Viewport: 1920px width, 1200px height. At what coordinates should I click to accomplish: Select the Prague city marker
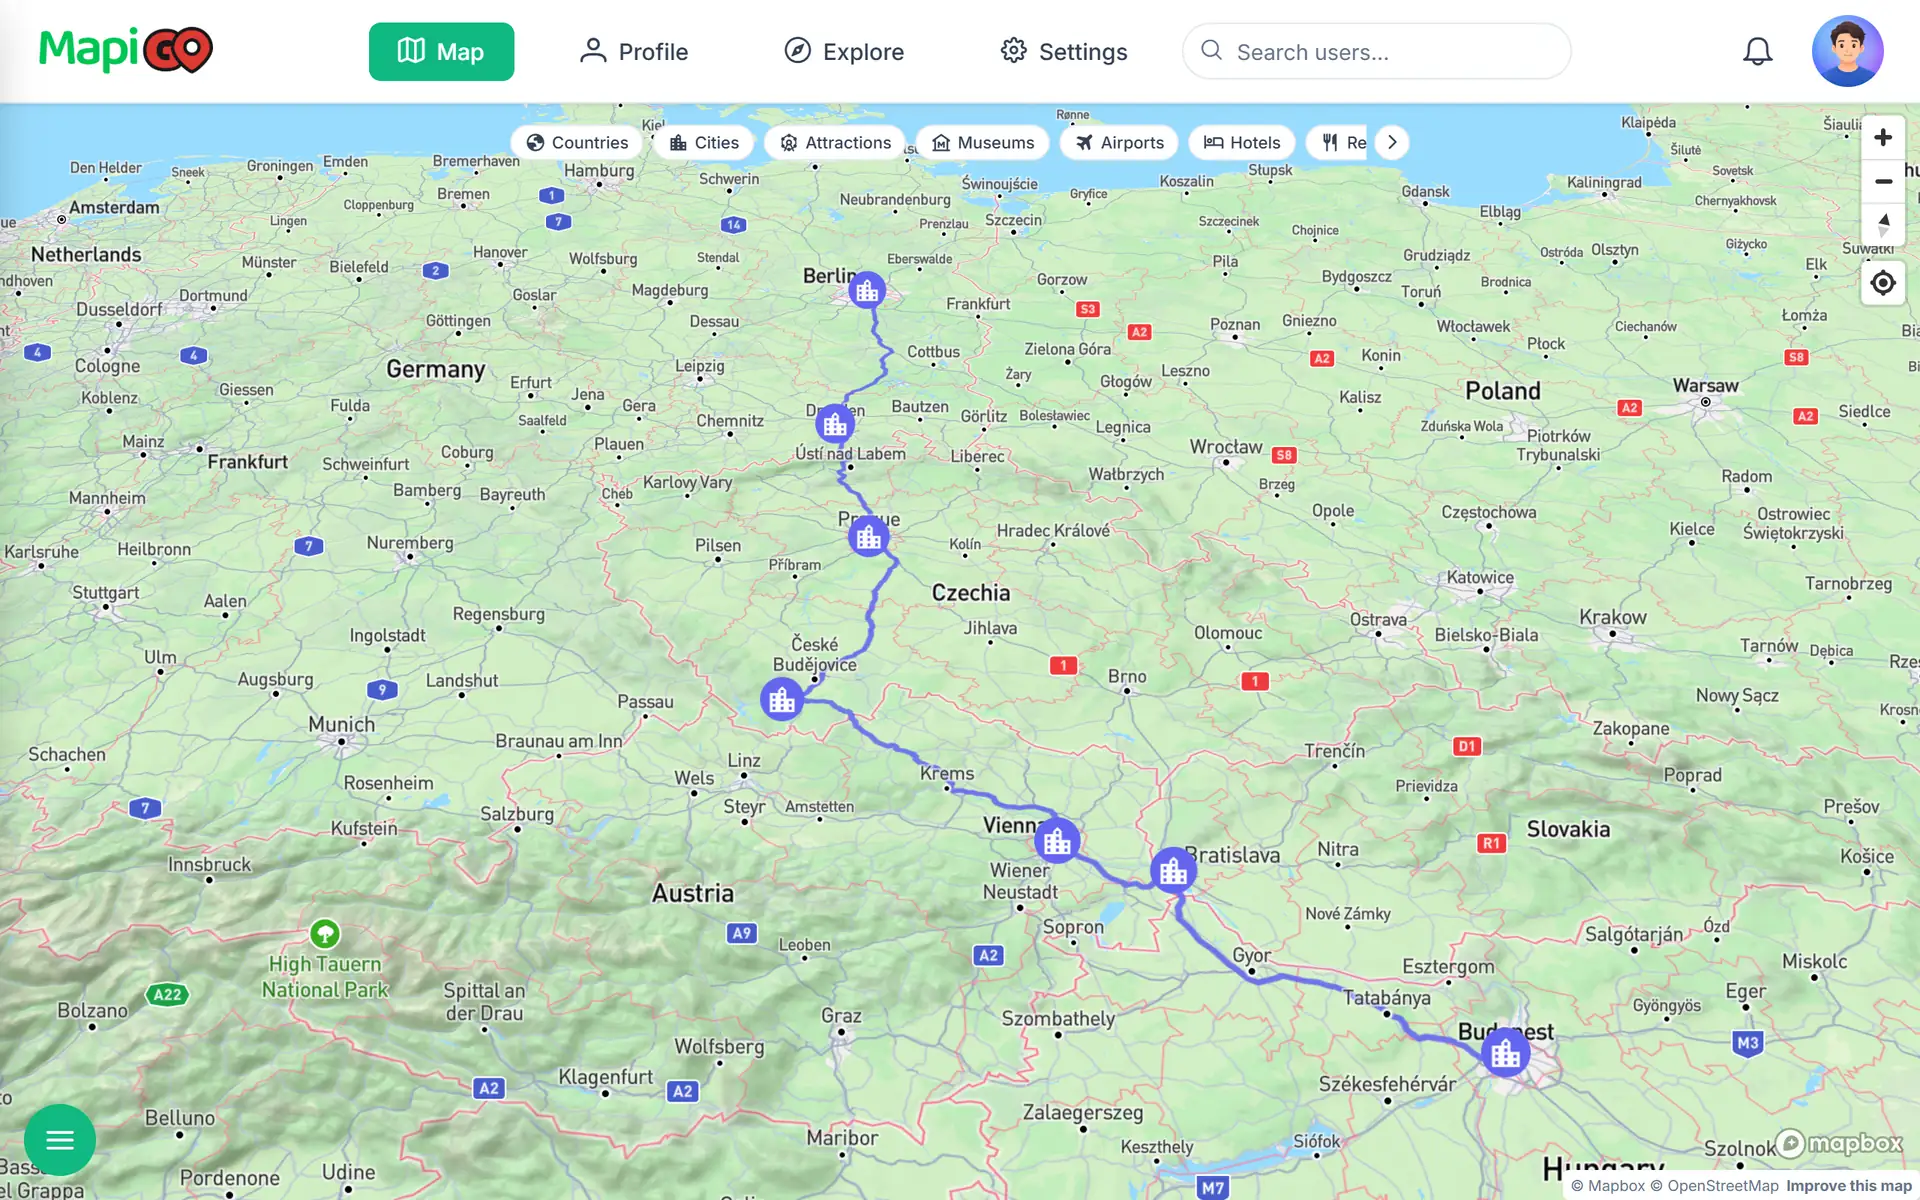869,537
